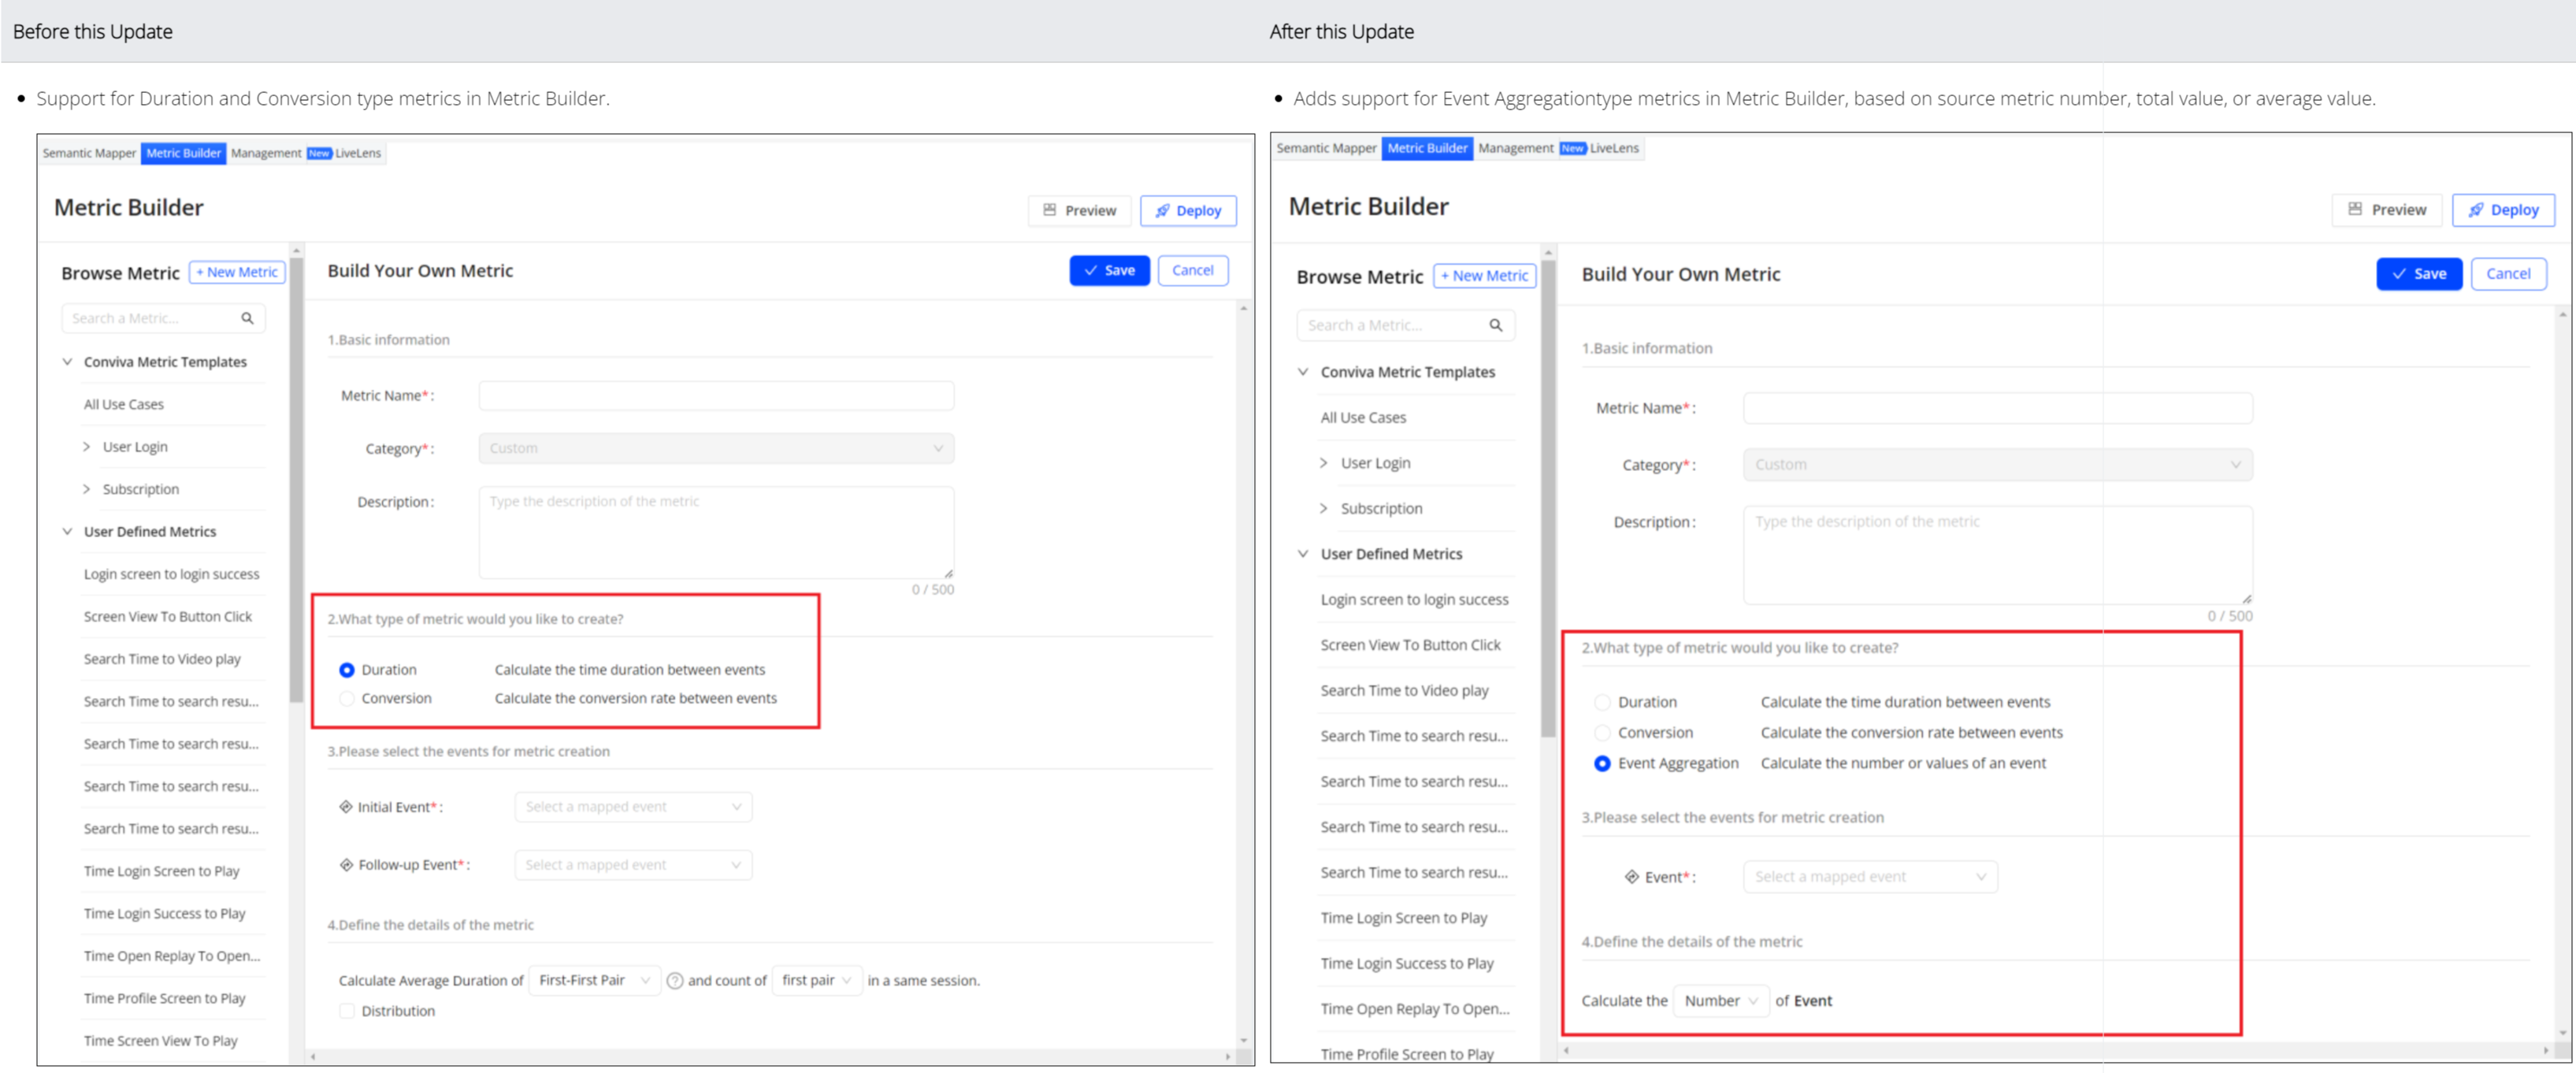2576x1073 pixels.
Task: Switch to Semantic Mapper tab in Before screenshot
Action: pos(89,153)
